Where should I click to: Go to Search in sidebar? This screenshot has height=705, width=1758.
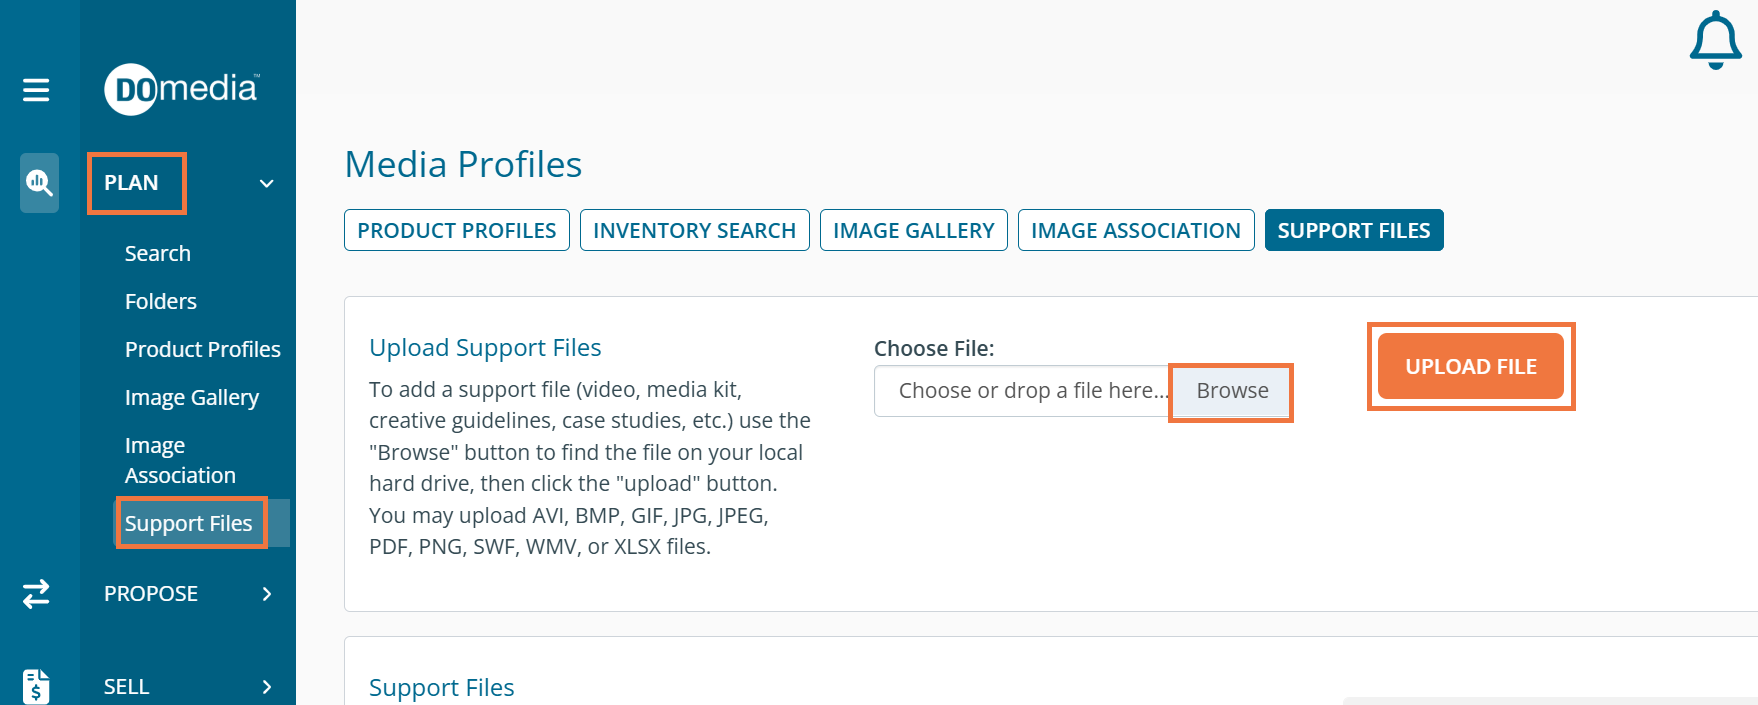pyautogui.click(x=158, y=254)
